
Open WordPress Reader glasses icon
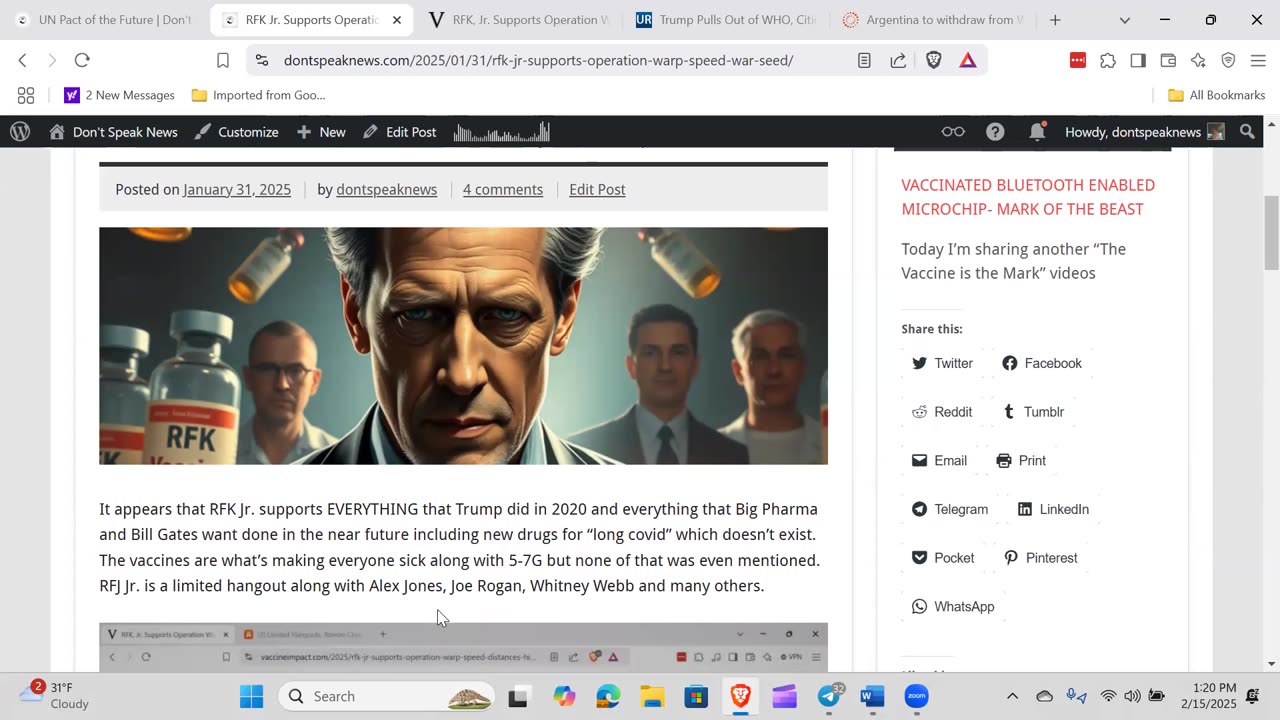pyautogui.click(x=953, y=132)
